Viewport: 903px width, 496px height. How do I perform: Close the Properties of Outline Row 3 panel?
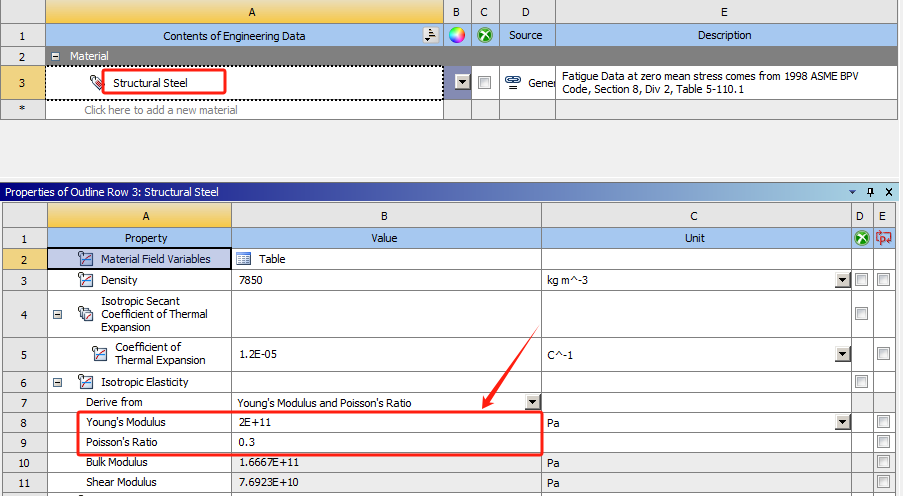pyautogui.click(x=889, y=192)
